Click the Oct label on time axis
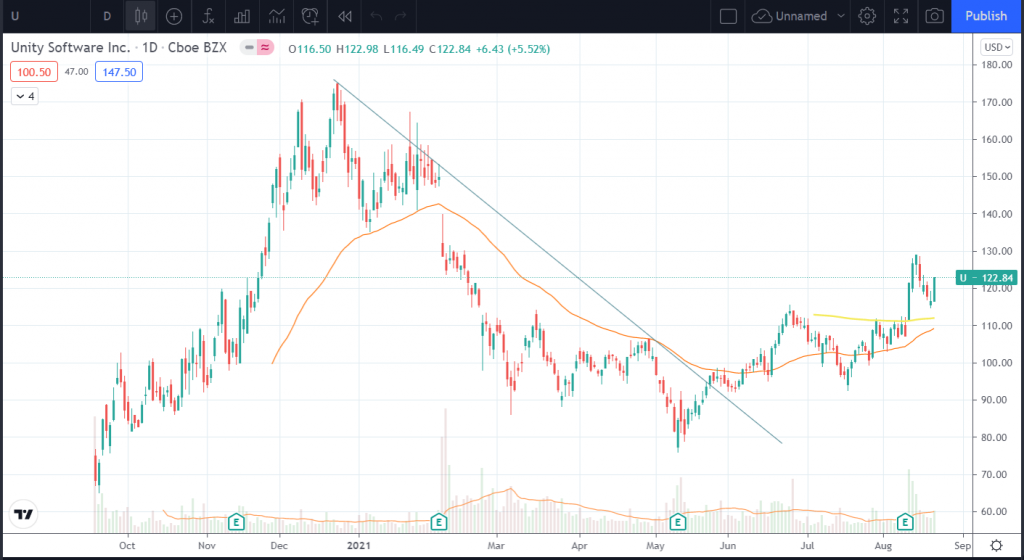 click(x=127, y=546)
